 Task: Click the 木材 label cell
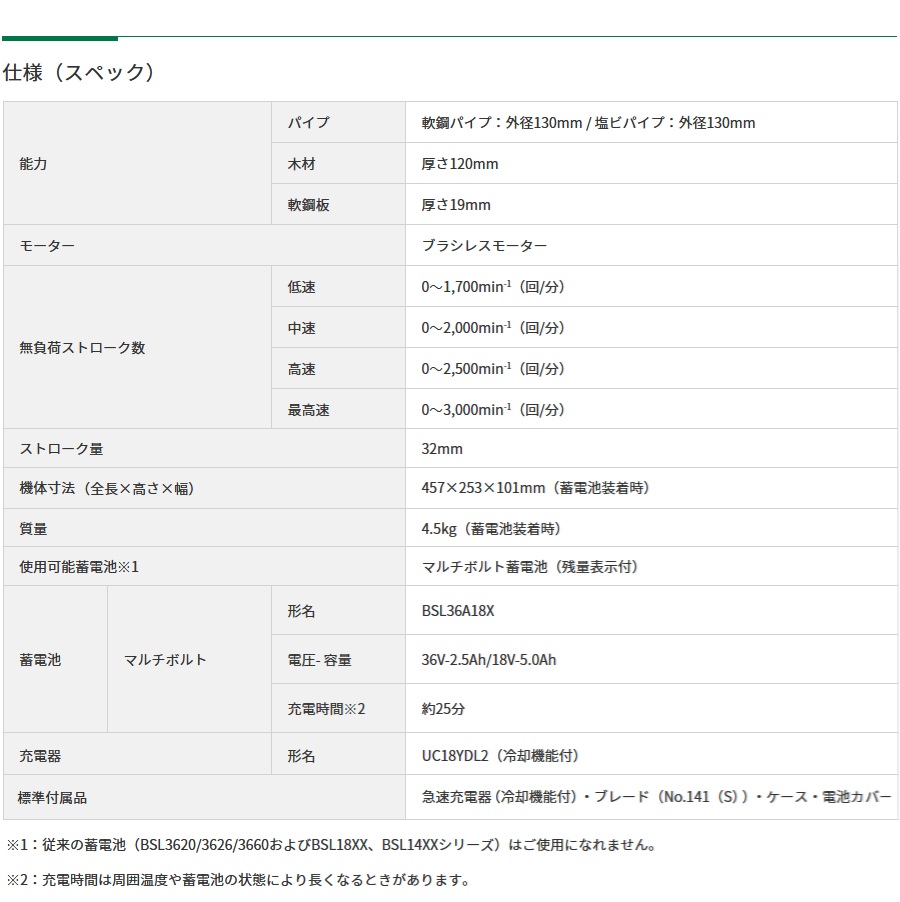tap(338, 163)
